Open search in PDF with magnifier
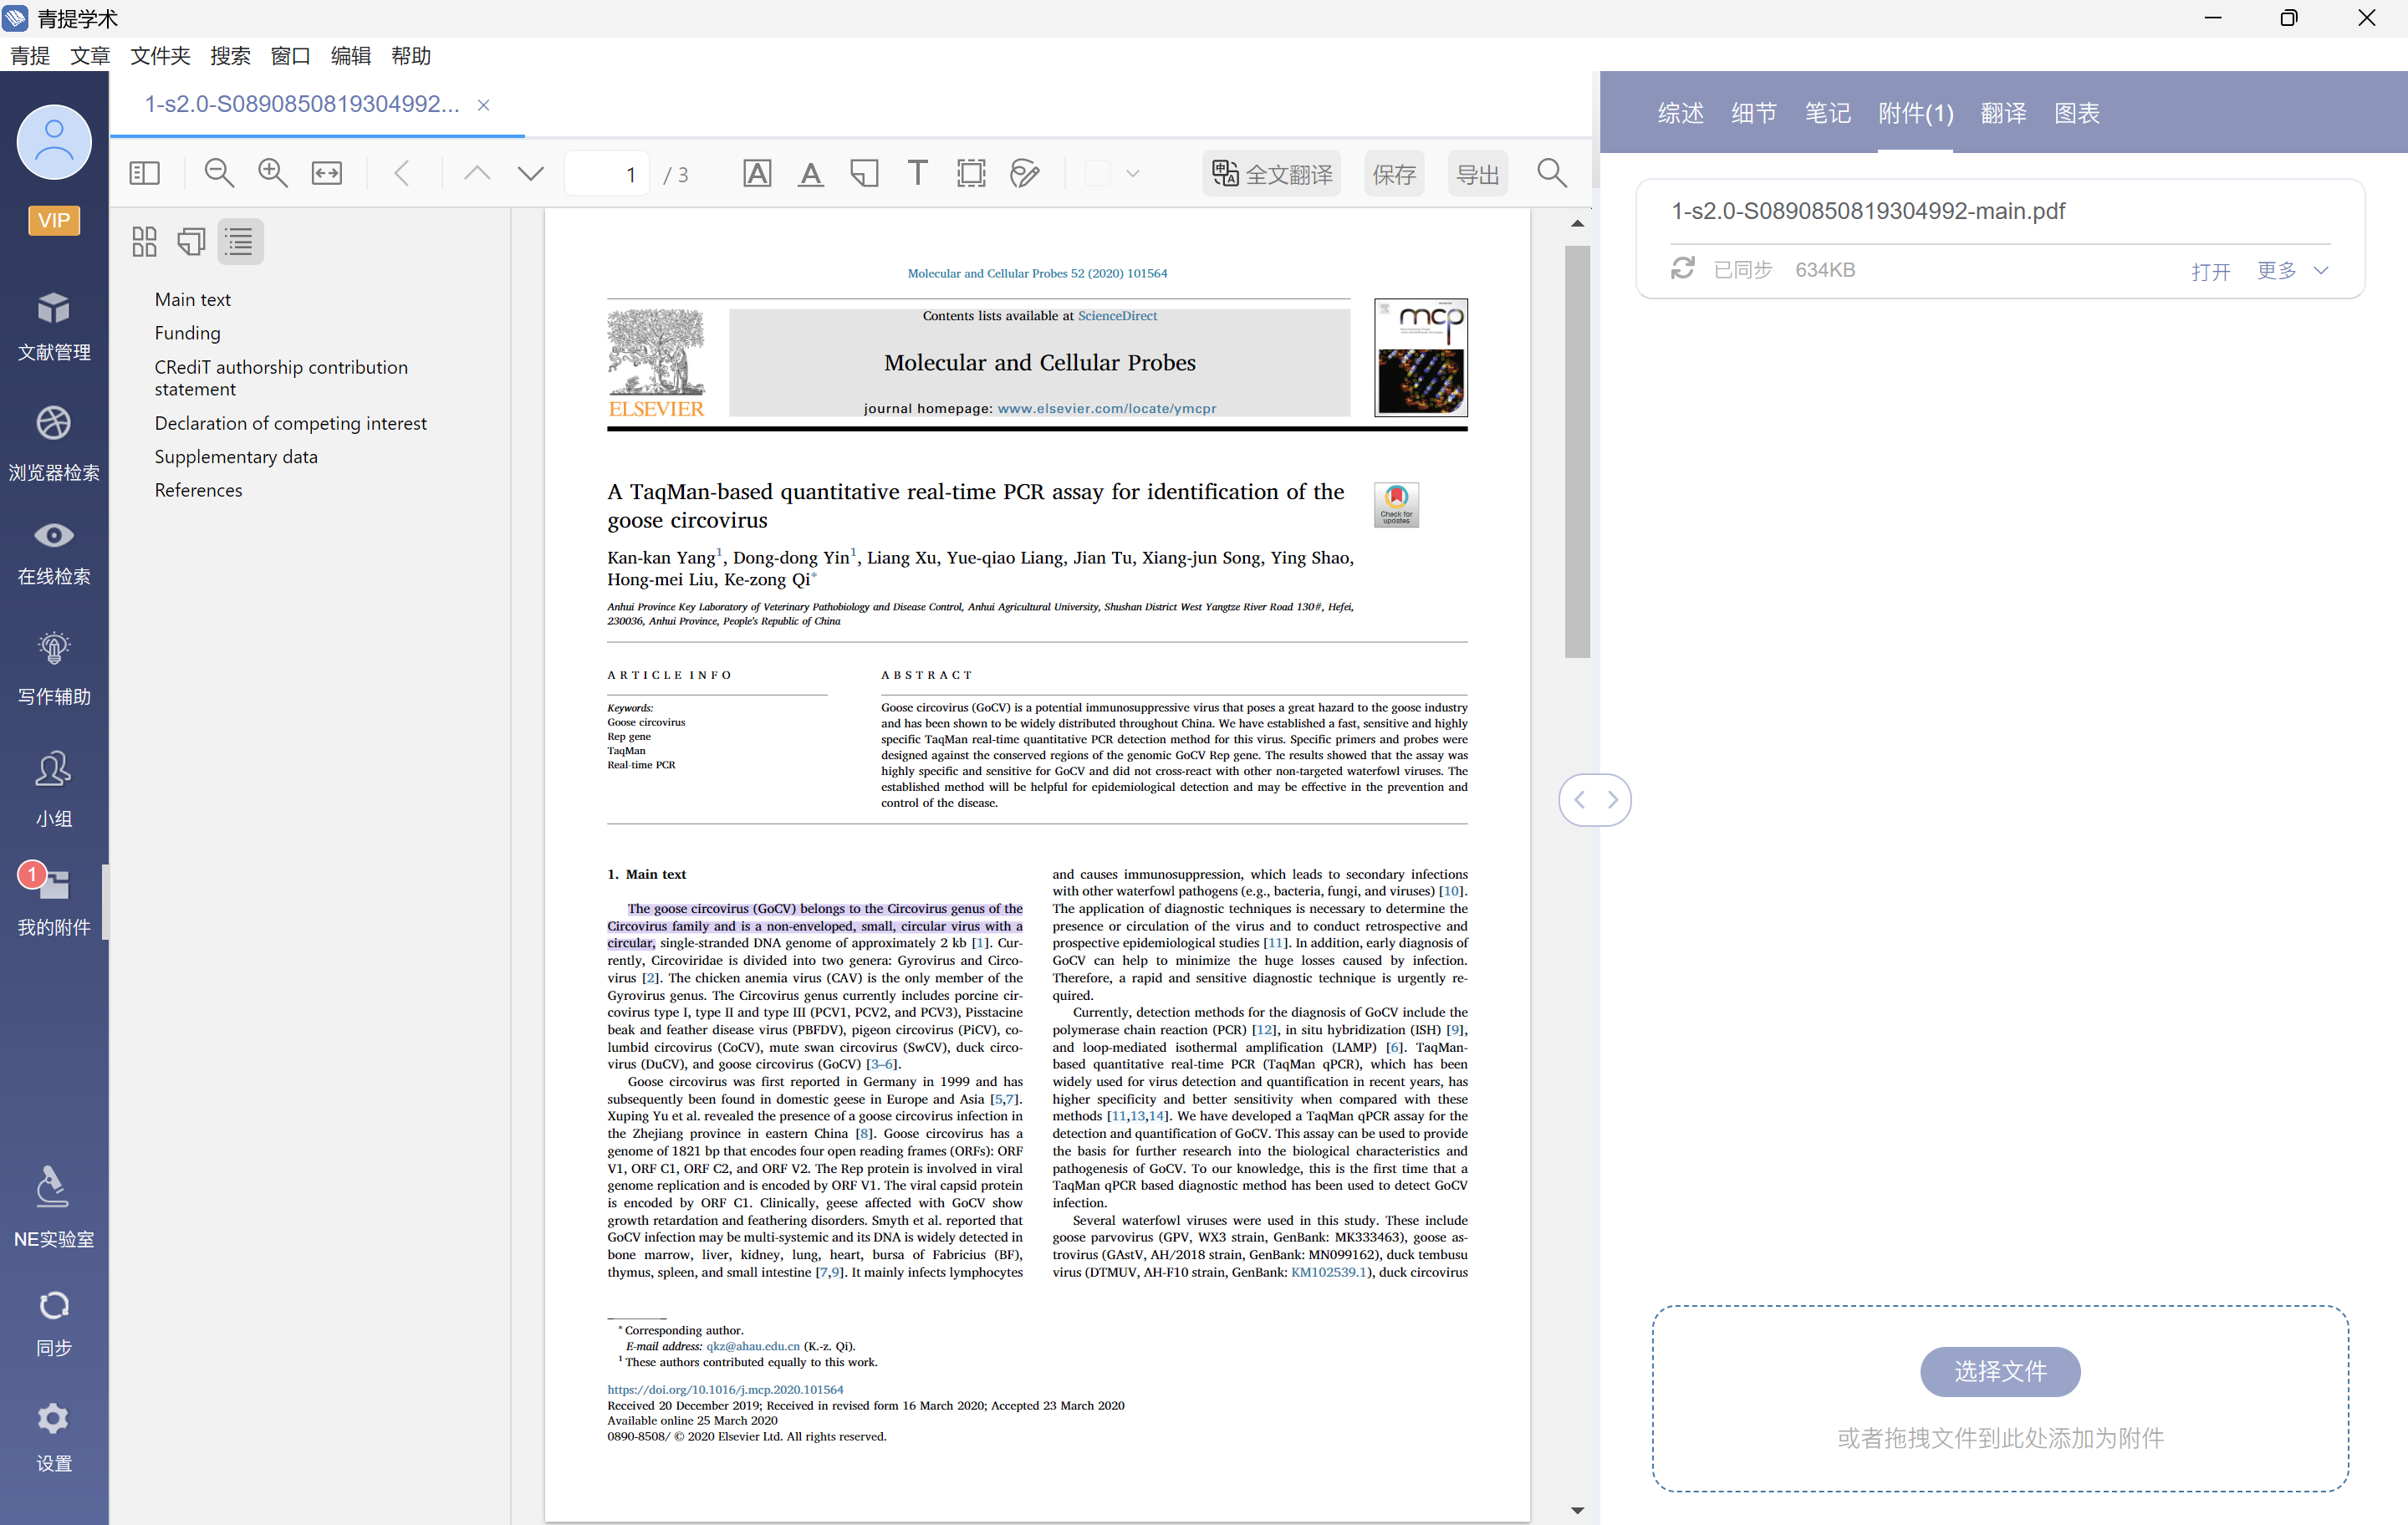 tap(1551, 173)
